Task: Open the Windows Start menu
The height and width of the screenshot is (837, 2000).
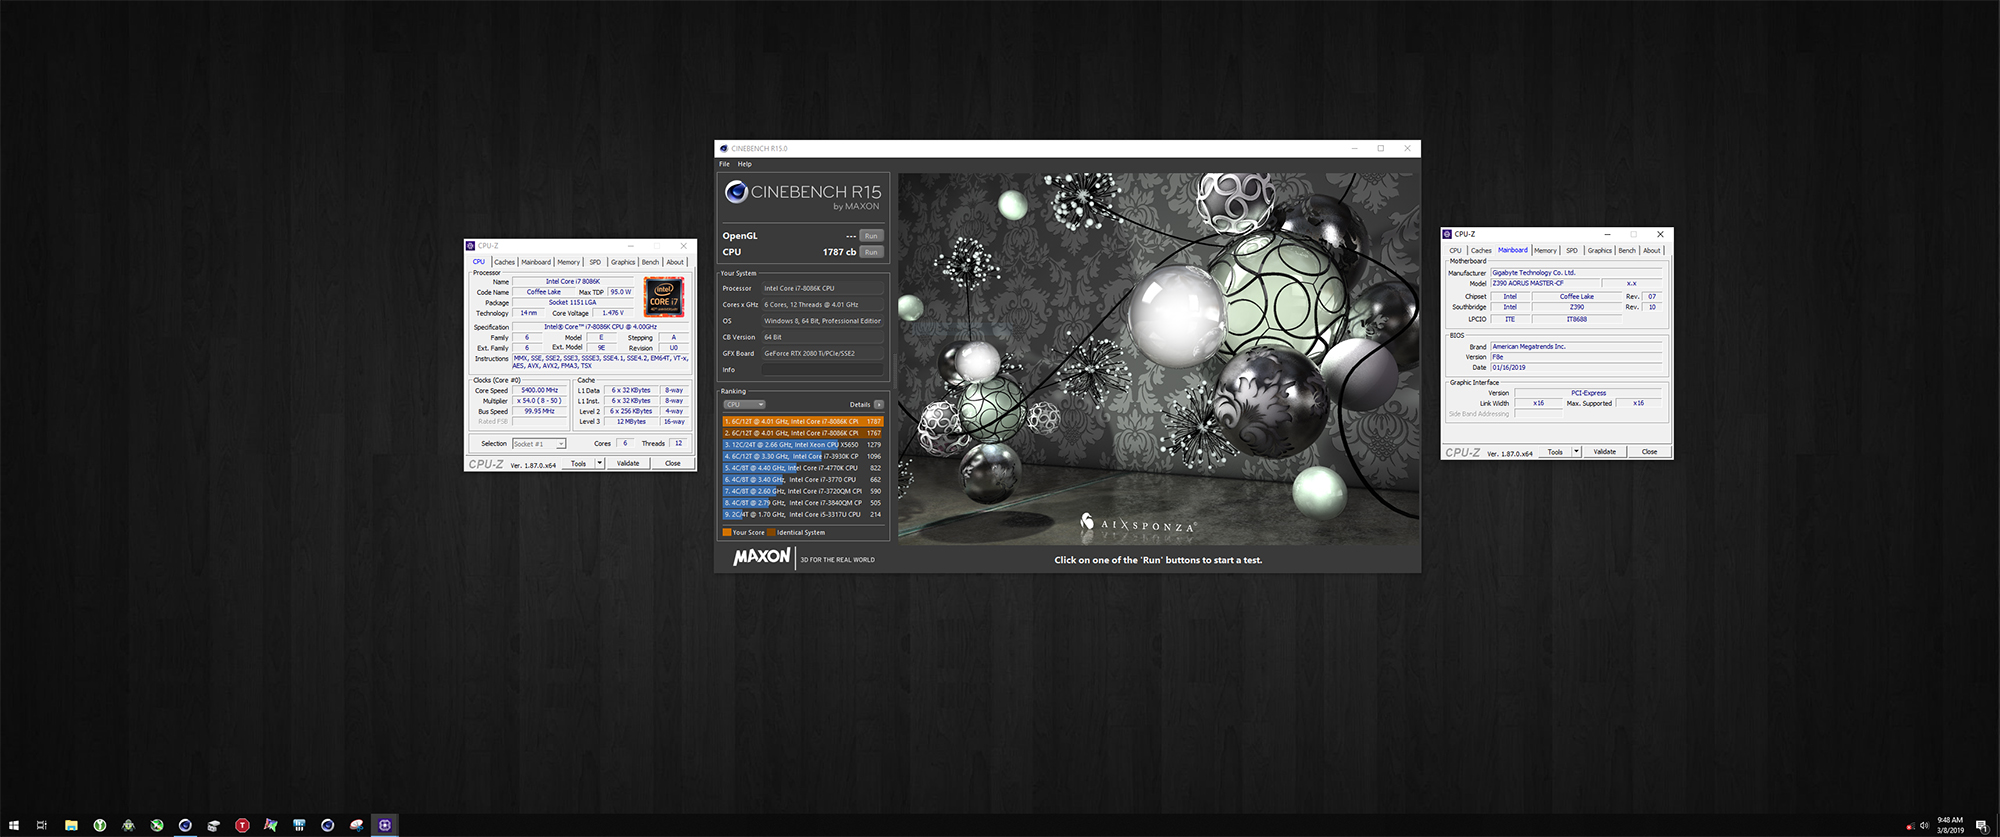Action: (13, 825)
